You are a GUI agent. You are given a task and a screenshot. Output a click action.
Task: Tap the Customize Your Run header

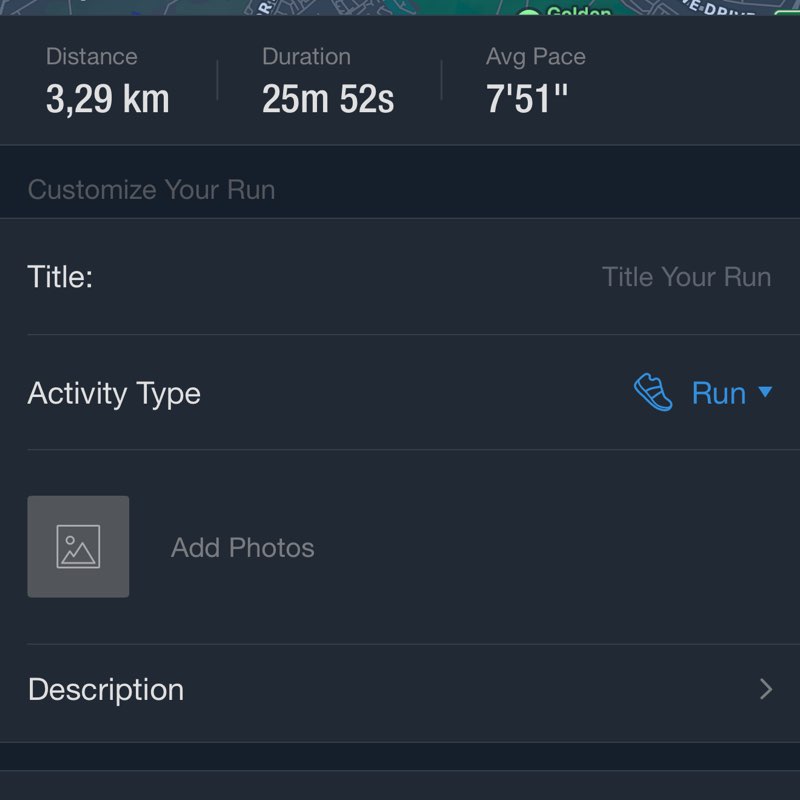coord(151,190)
